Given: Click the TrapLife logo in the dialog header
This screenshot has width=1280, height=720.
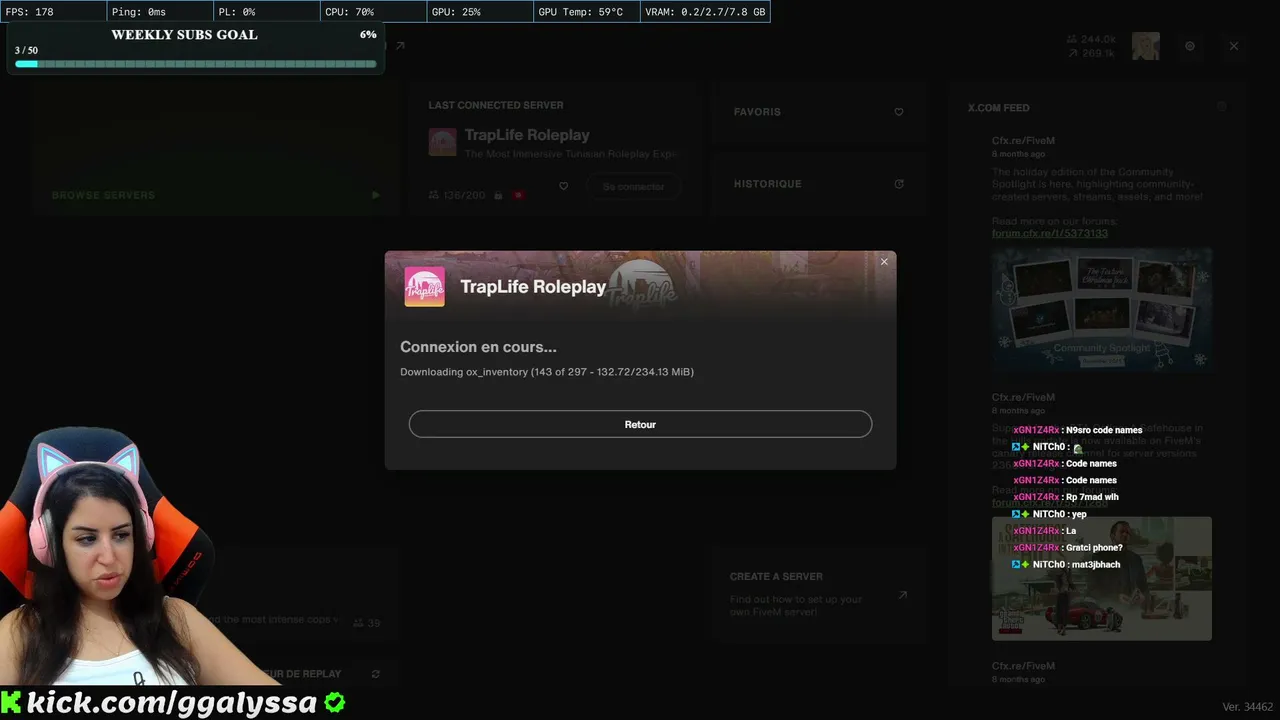Looking at the screenshot, I should point(424,287).
